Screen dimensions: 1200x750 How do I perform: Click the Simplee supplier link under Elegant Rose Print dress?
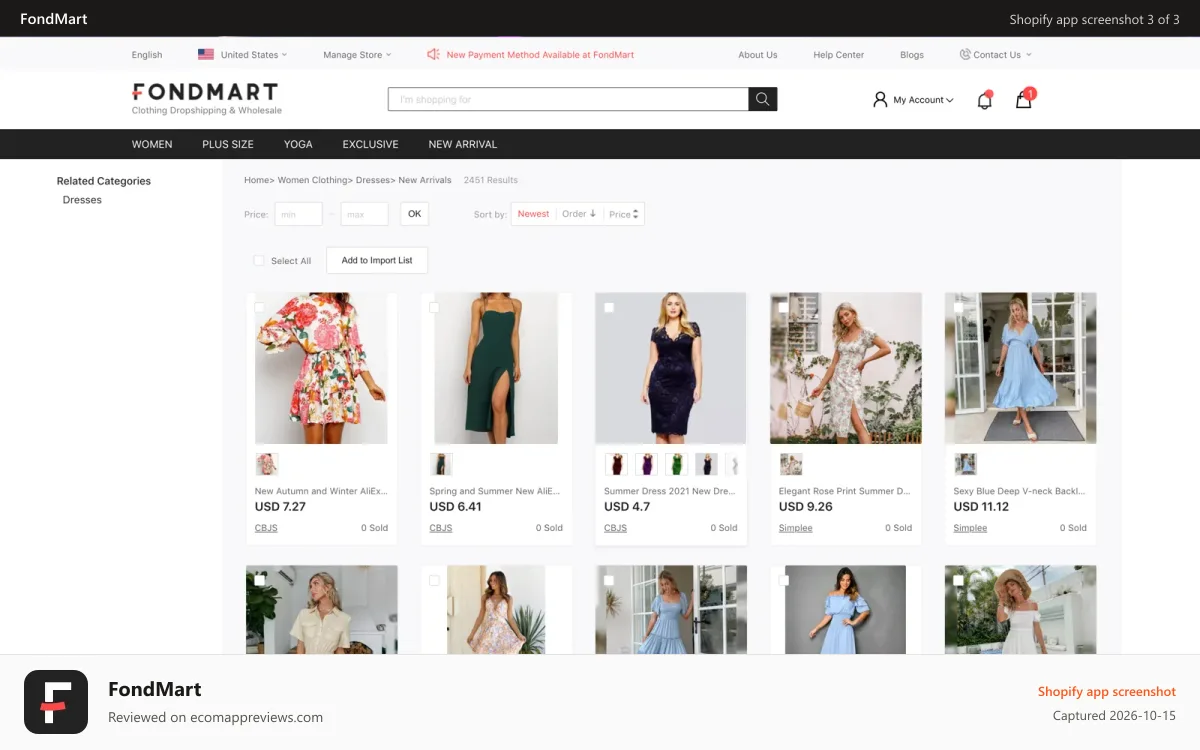[x=796, y=528]
